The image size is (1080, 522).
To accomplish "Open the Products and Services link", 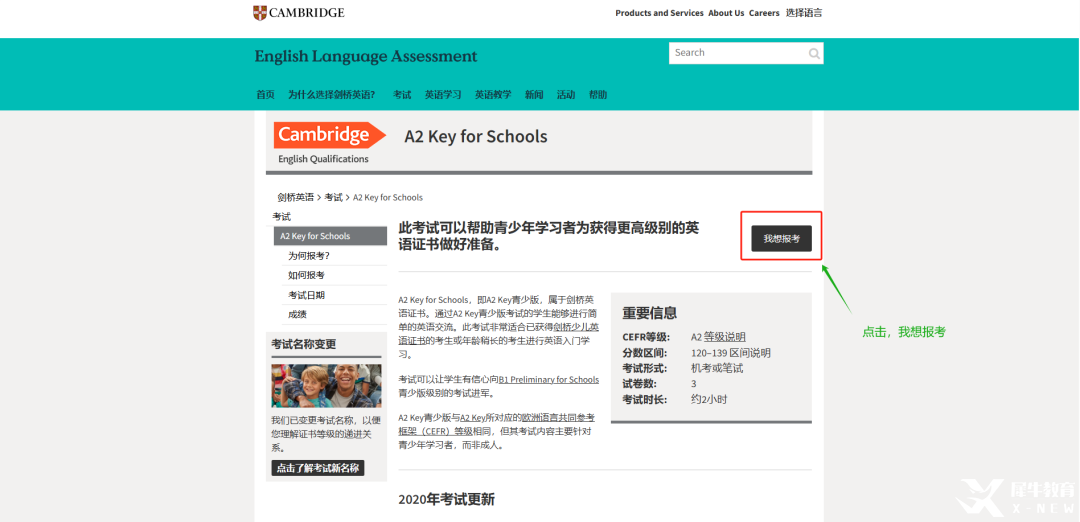I will pos(659,13).
